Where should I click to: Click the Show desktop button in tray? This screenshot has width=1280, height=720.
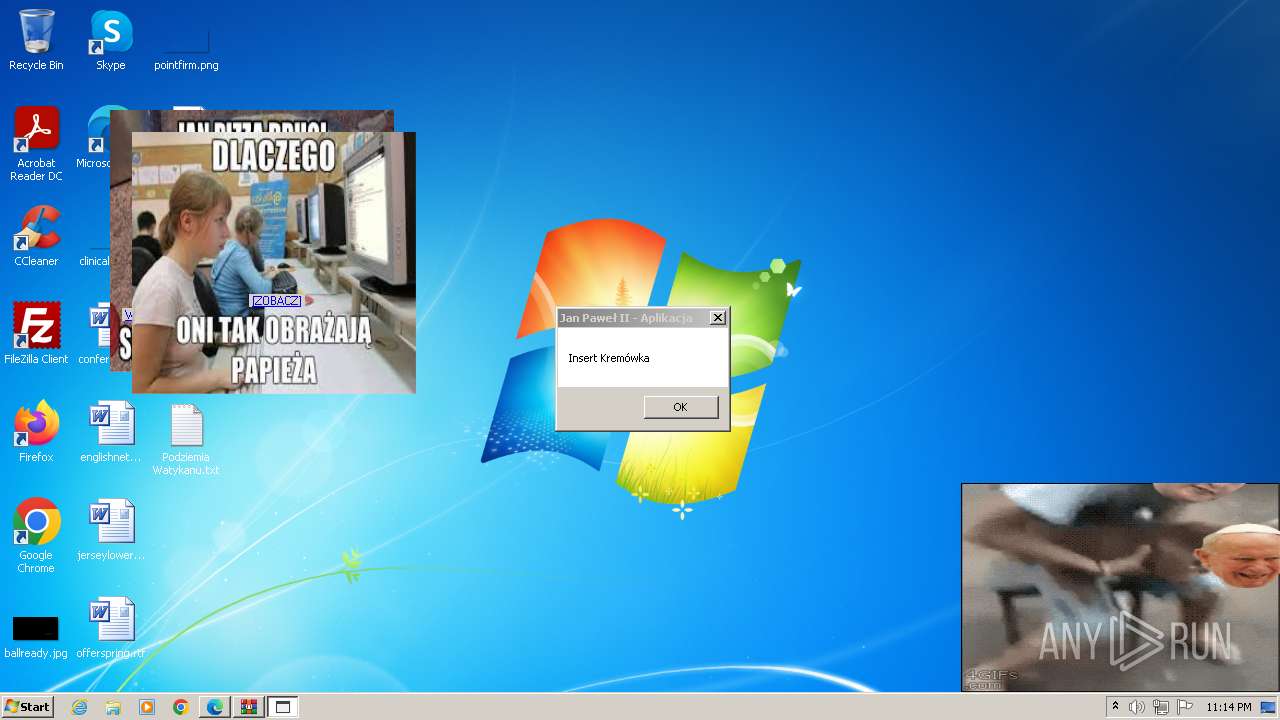click(x=1268, y=707)
